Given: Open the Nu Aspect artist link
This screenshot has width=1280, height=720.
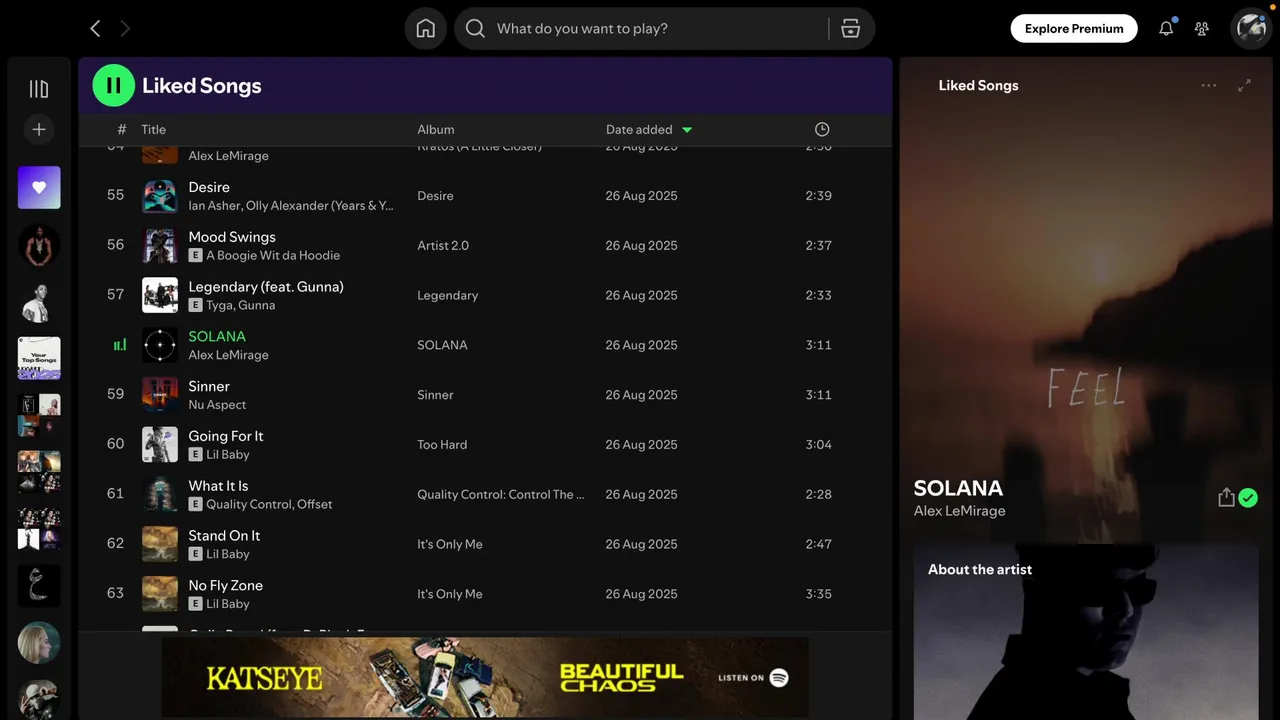Looking at the screenshot, I should coord(217,405).
